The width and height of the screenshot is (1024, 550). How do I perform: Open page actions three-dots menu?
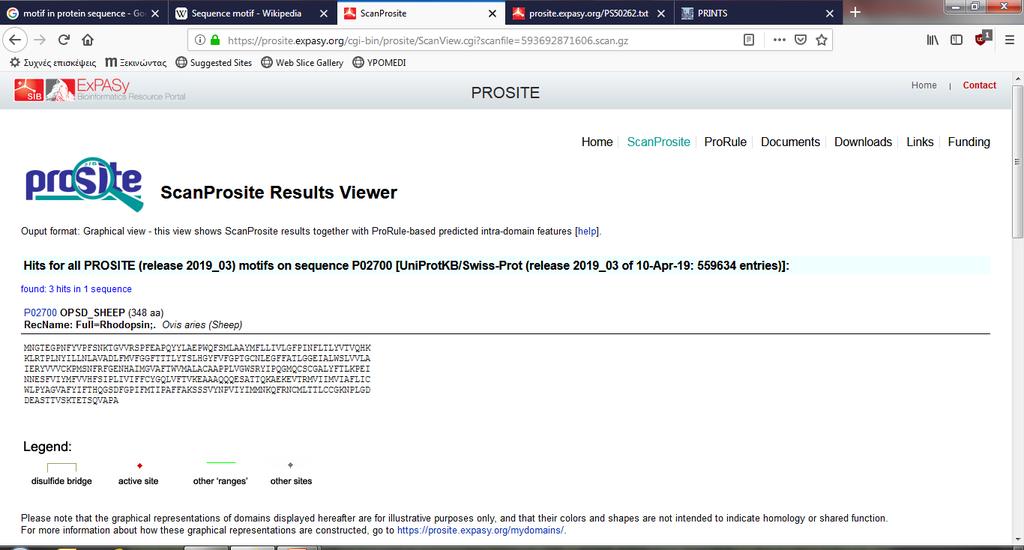click(x=779, y=40)
